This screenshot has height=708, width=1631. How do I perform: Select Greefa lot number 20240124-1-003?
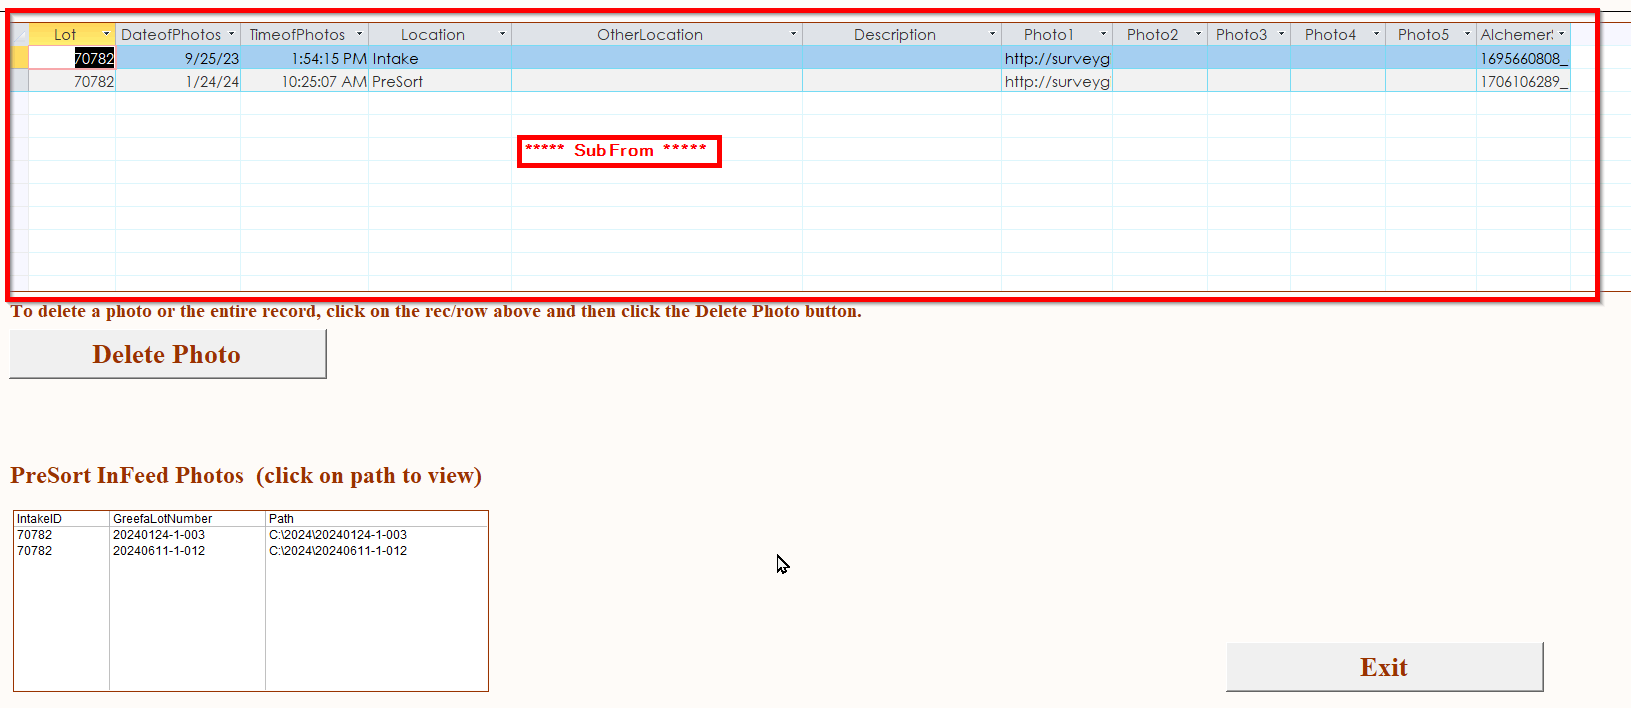click(159, 535)
